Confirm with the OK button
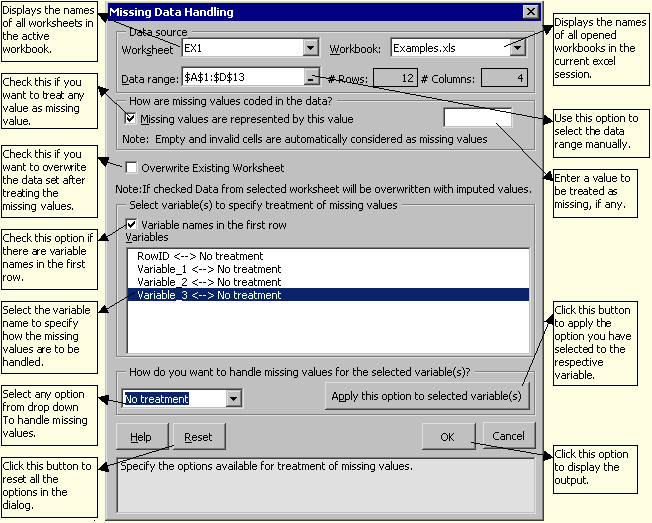The height and width of the screenshot is (523, 652). pyautogui.click(x=448, y=436)
